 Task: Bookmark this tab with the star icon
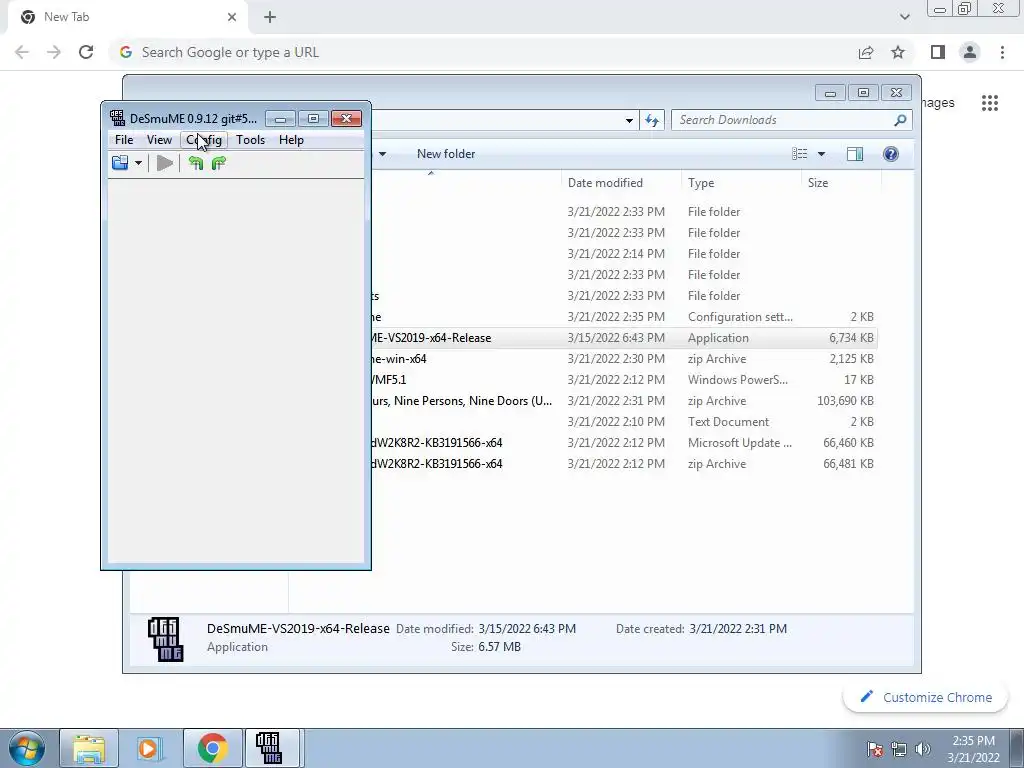(898, 52)
